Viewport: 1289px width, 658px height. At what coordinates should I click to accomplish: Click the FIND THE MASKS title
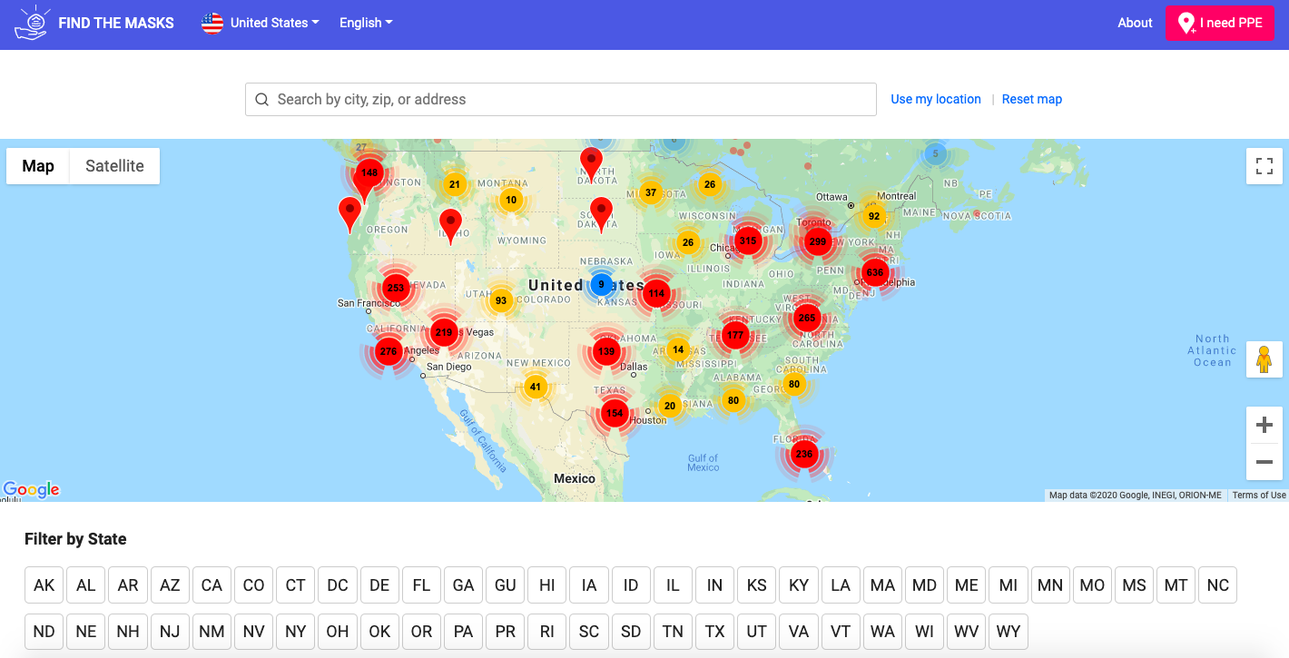pyautogui.click(x=116, y=22)
